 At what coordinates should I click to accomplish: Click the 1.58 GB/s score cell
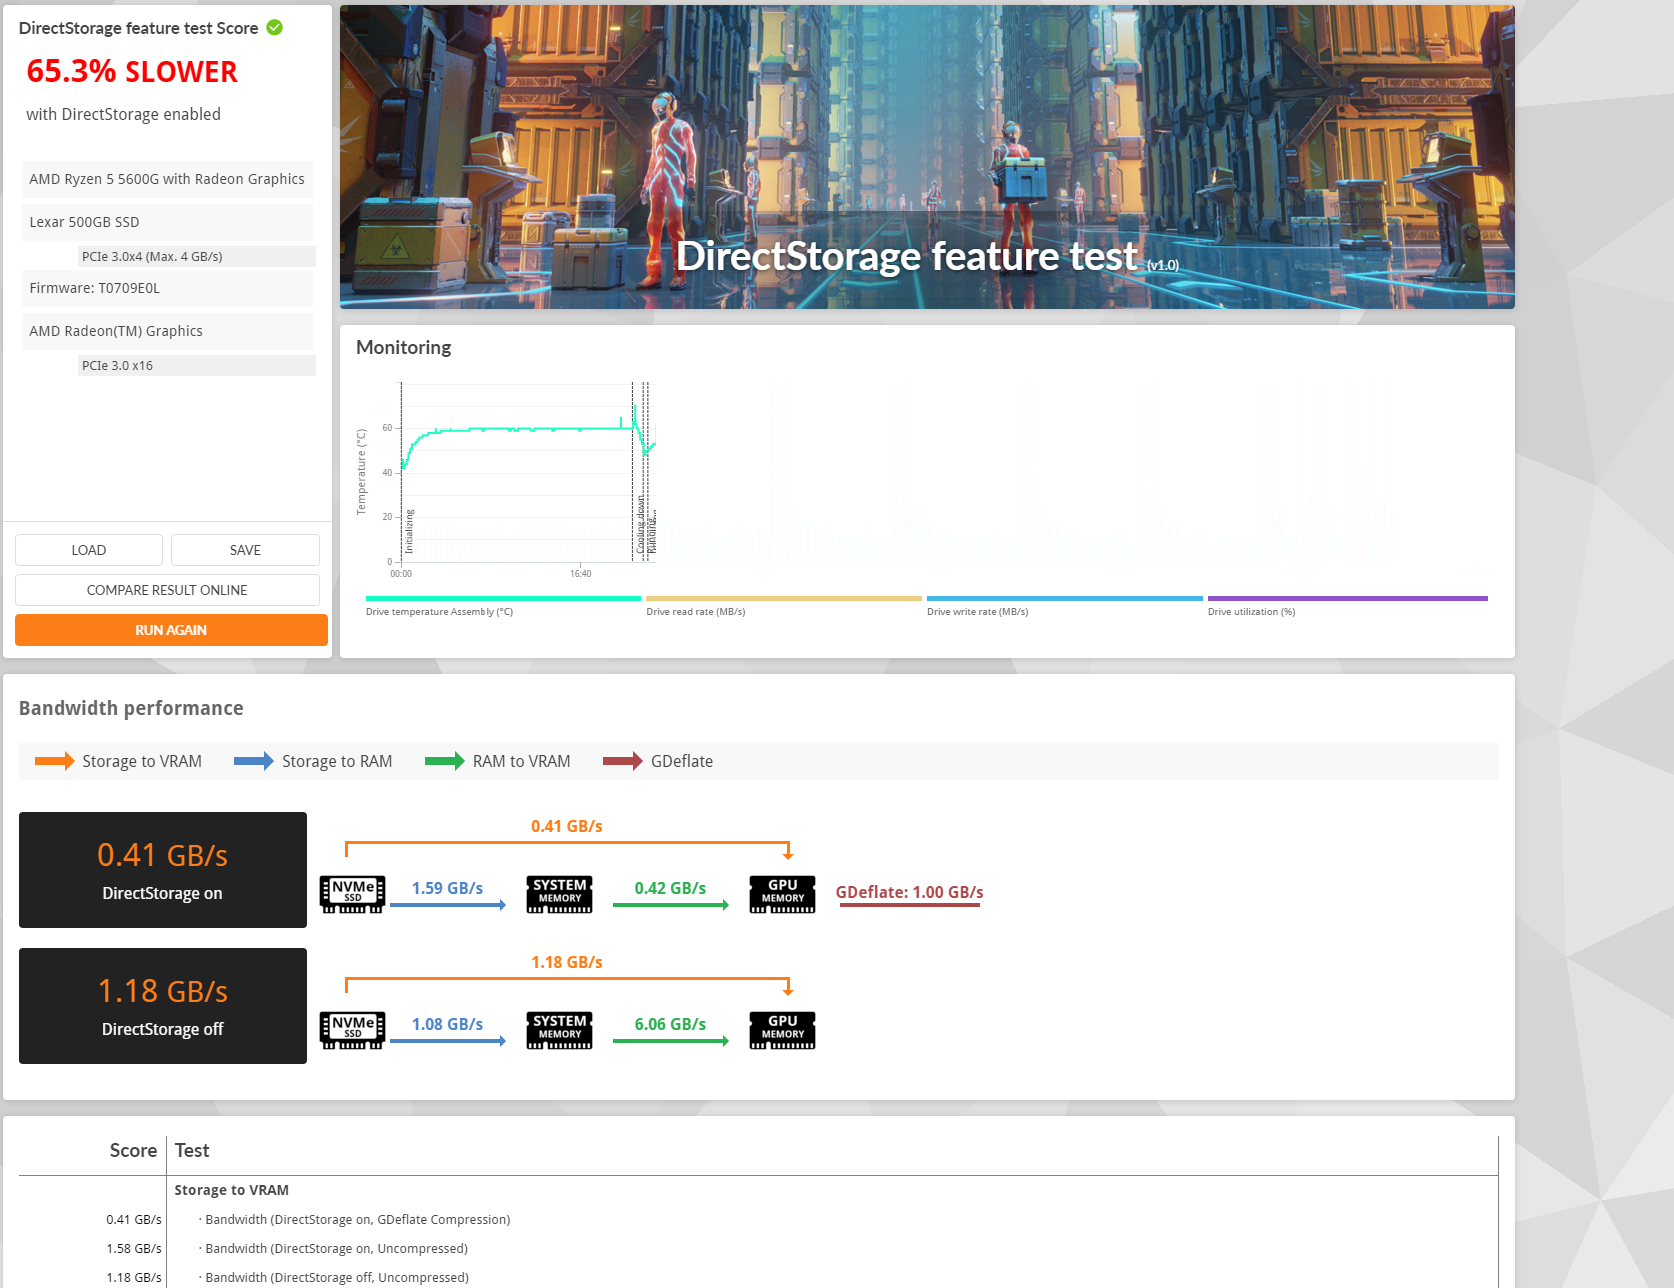[134, 1248]
